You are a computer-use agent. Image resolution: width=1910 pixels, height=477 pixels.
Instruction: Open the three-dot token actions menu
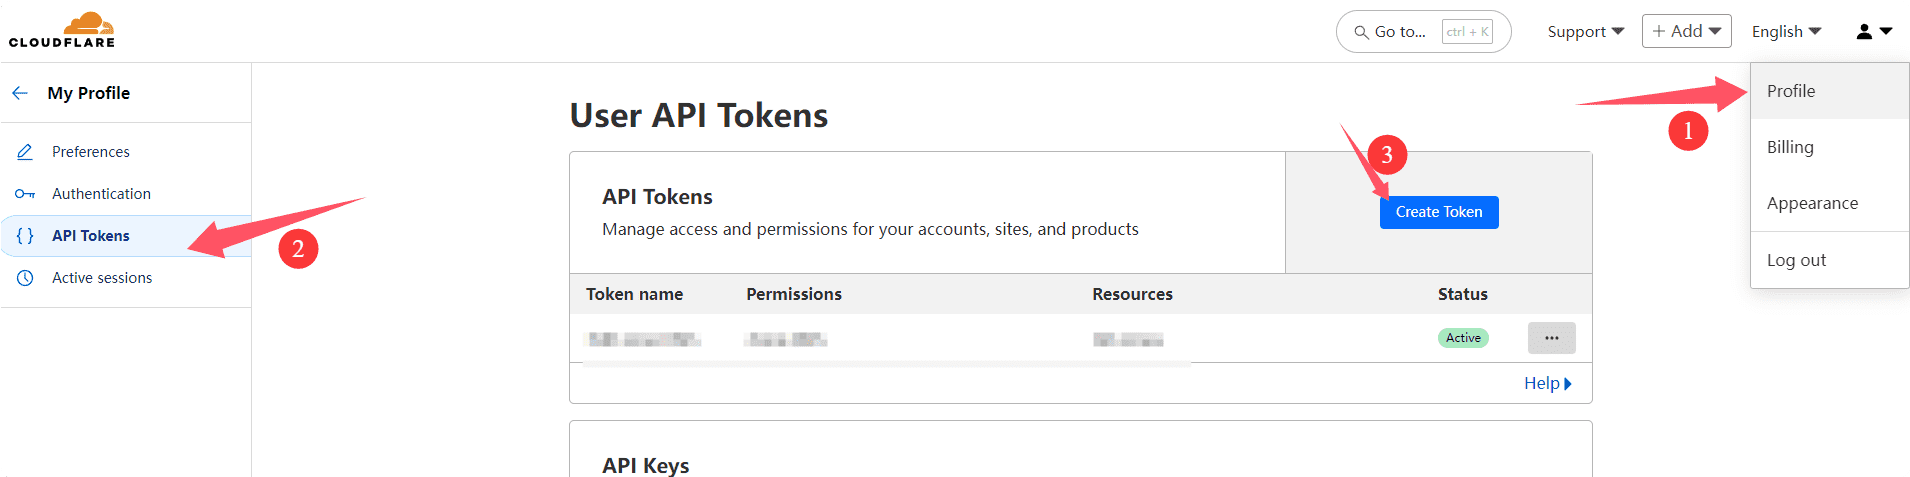pos(1551,338)
